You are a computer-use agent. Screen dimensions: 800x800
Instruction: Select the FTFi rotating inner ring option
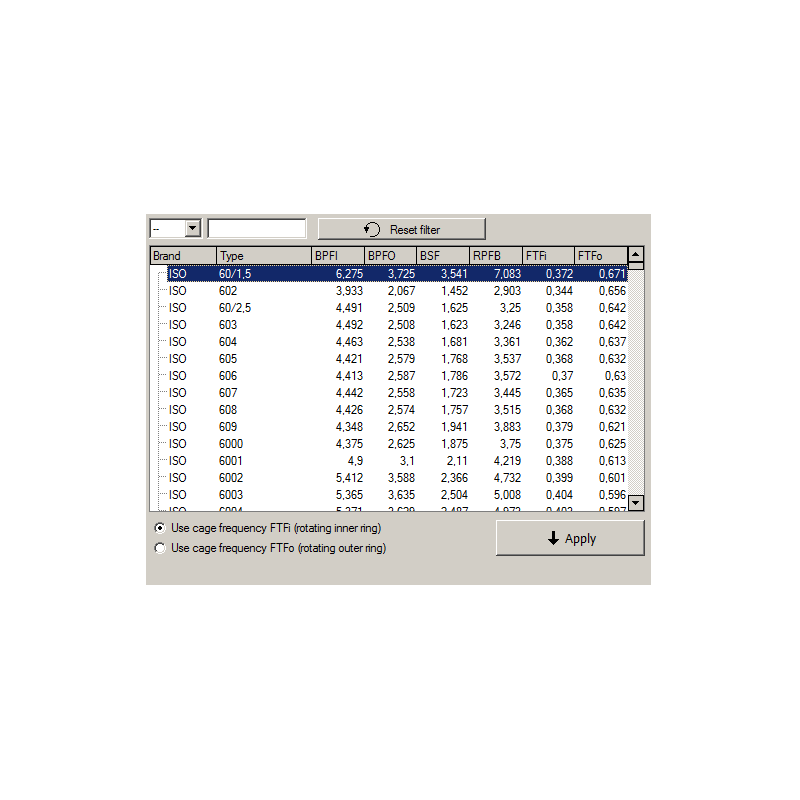click(160, 527)
